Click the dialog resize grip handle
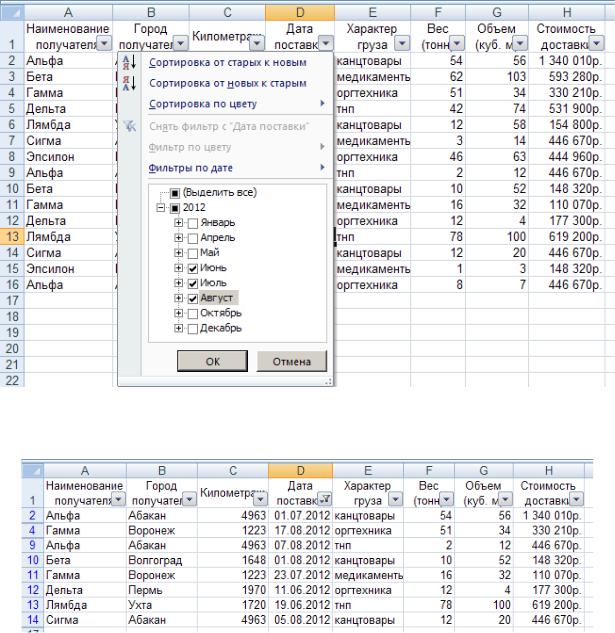Image resolution: width=615 pixels, height=633 pixels. click(x=329, y=381)
